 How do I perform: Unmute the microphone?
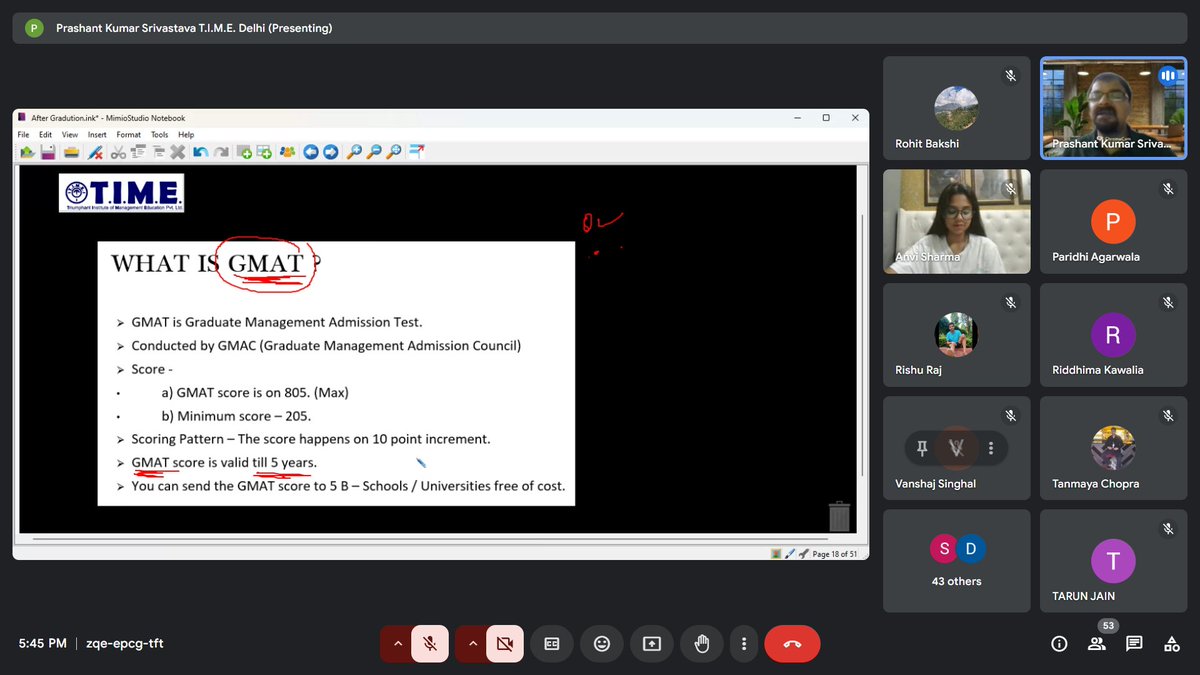(430, 644)
